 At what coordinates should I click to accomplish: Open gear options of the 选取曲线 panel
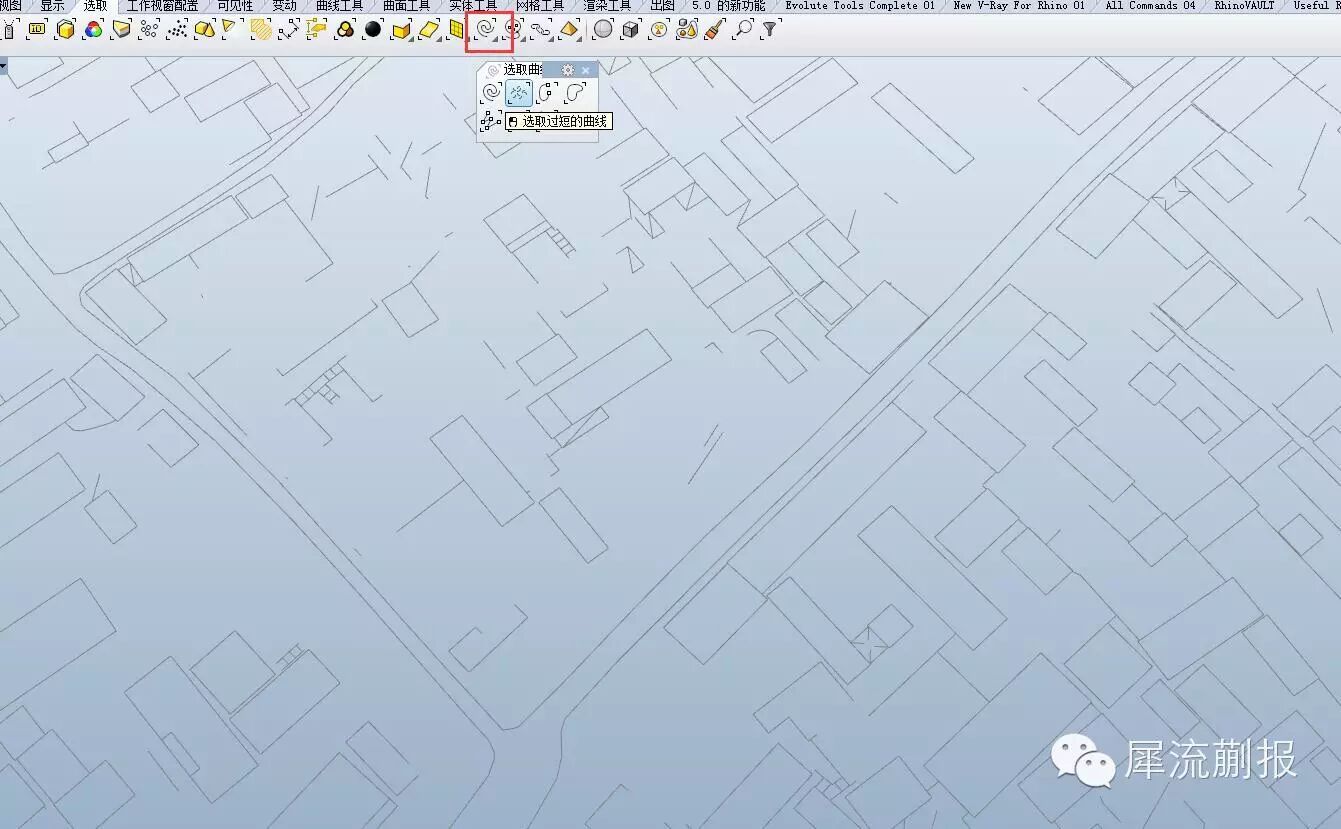[x=567, y=70]
